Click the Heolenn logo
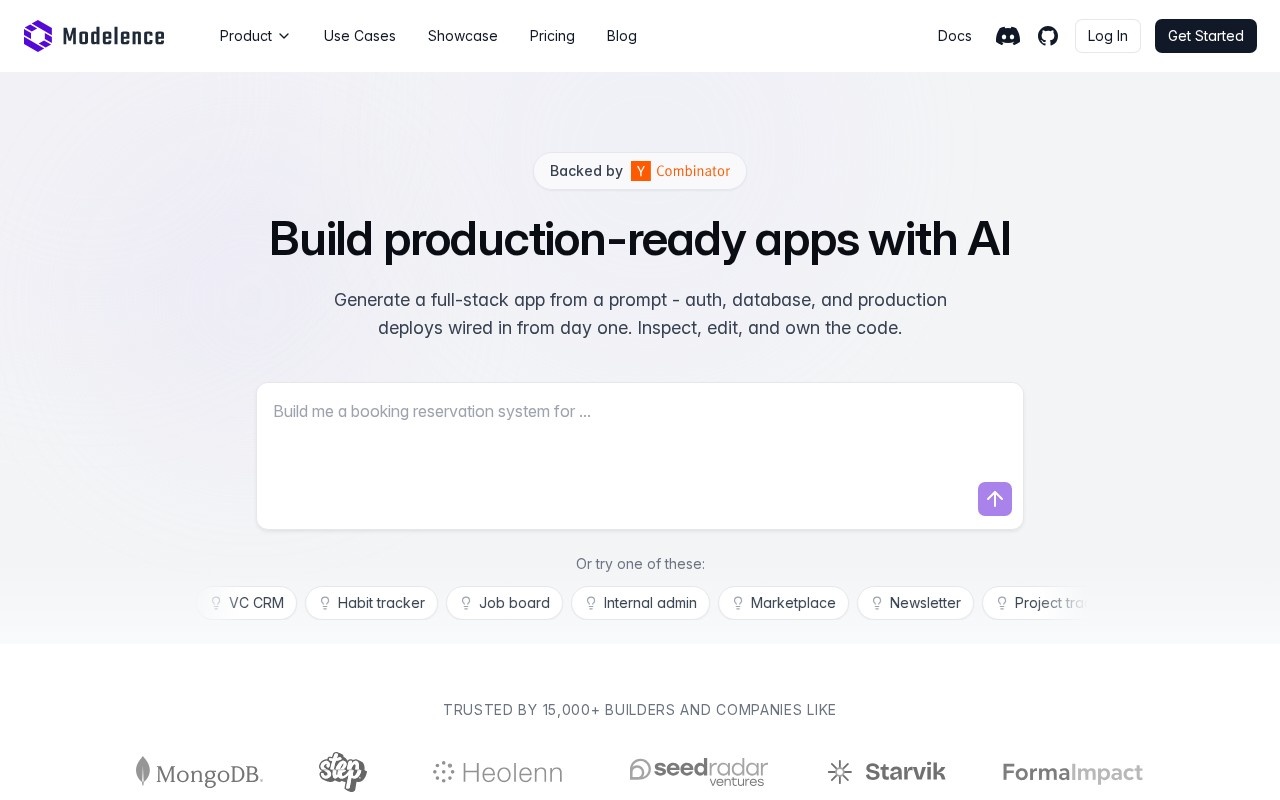The image size is (1280, 800). [498, 772]
